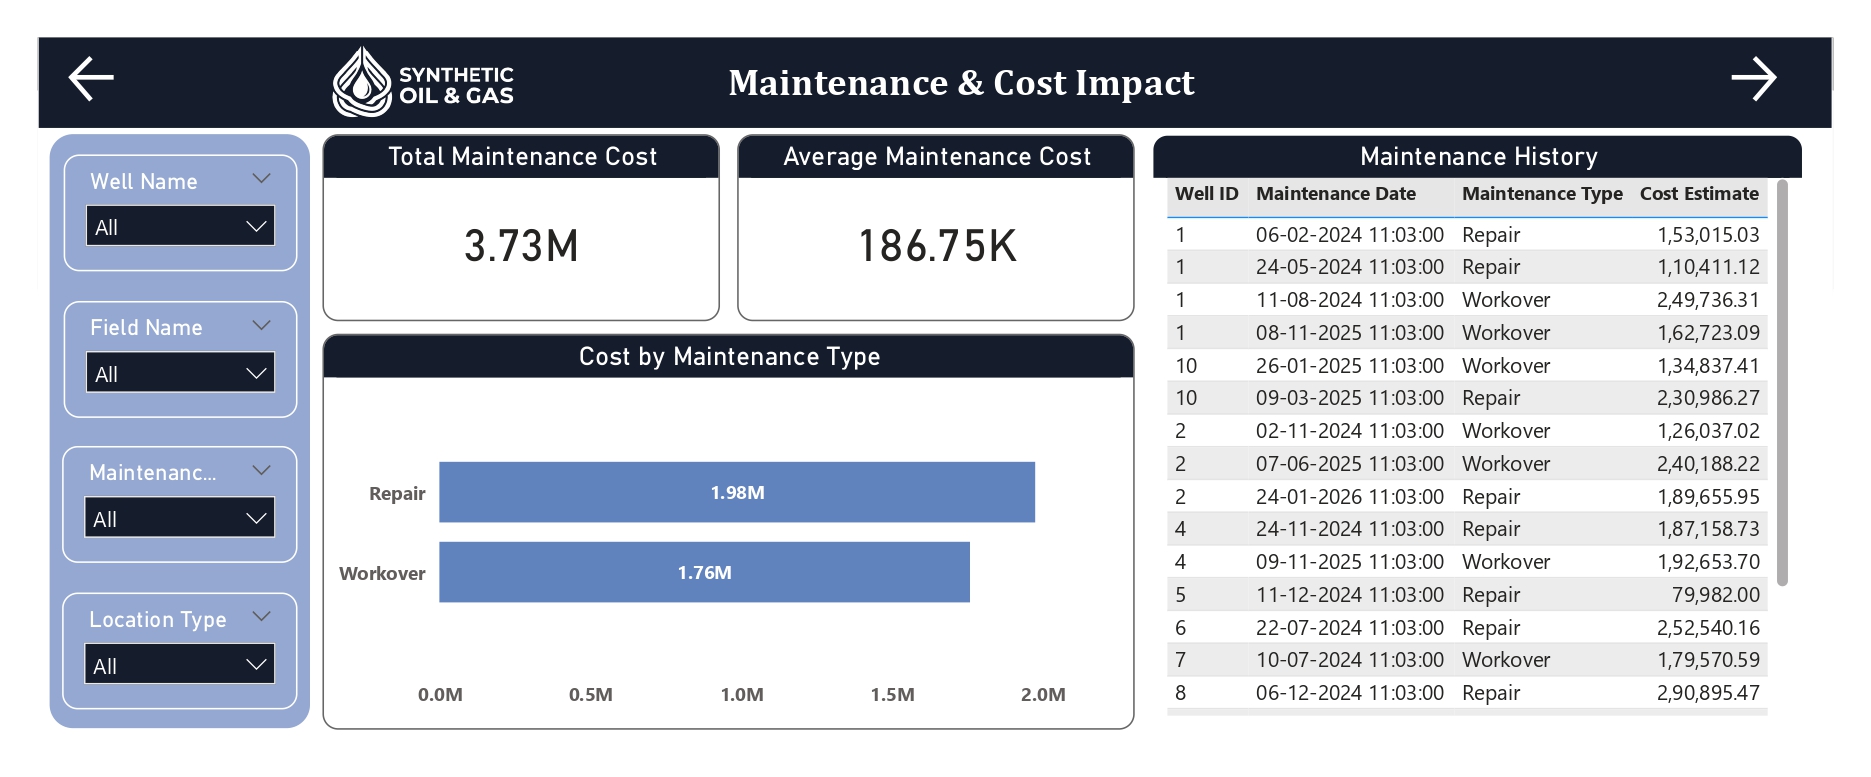The width and height of the screenshot is (1871, 777).
Task: Select the Average Maintenance Cost value 186.75K
Action: pos(937,246)
